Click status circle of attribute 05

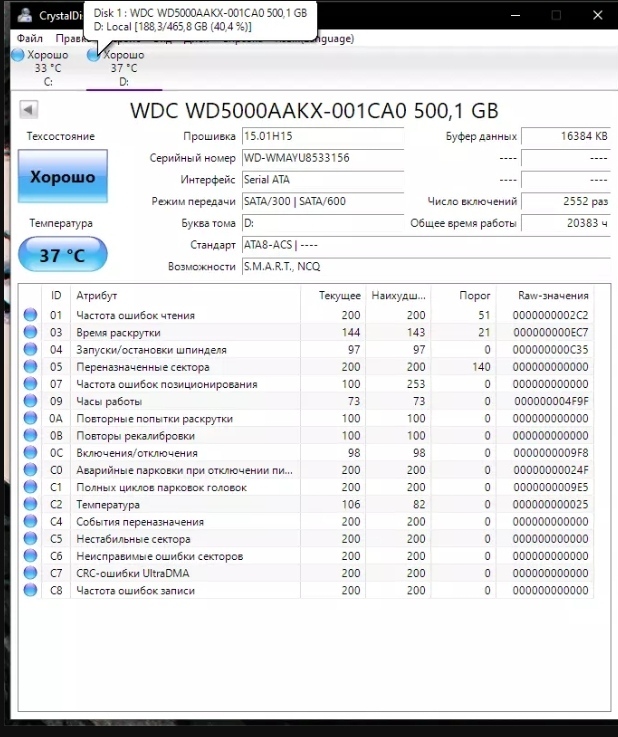tap(31, 366)
